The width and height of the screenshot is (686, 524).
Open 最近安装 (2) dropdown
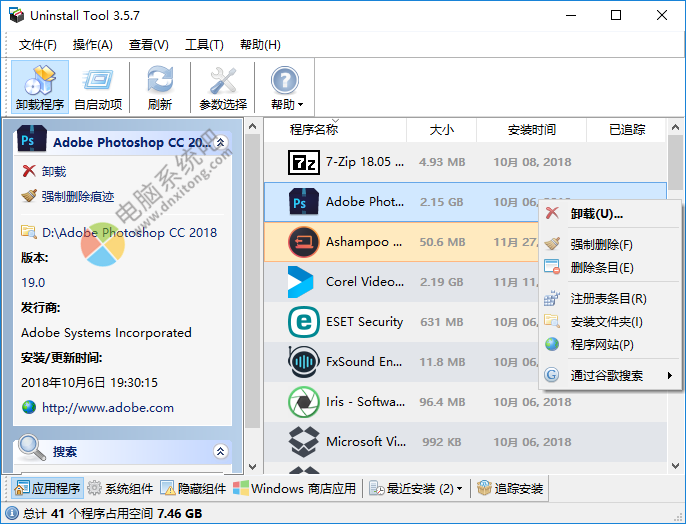[416, 488]
